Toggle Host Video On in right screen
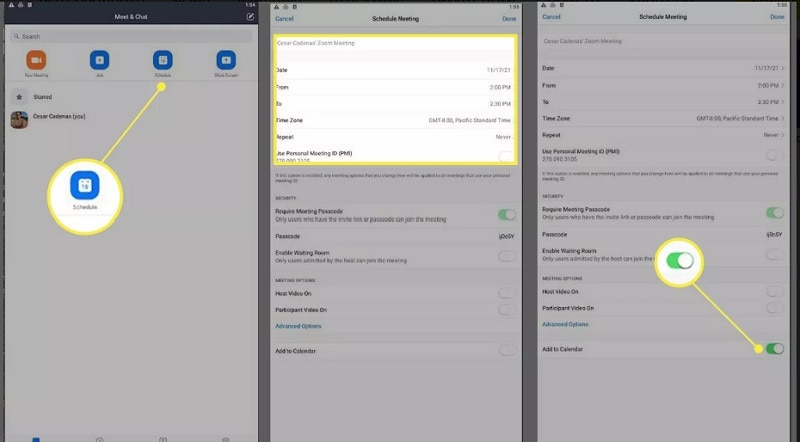800x442 pixels. [x=775, y=291]
